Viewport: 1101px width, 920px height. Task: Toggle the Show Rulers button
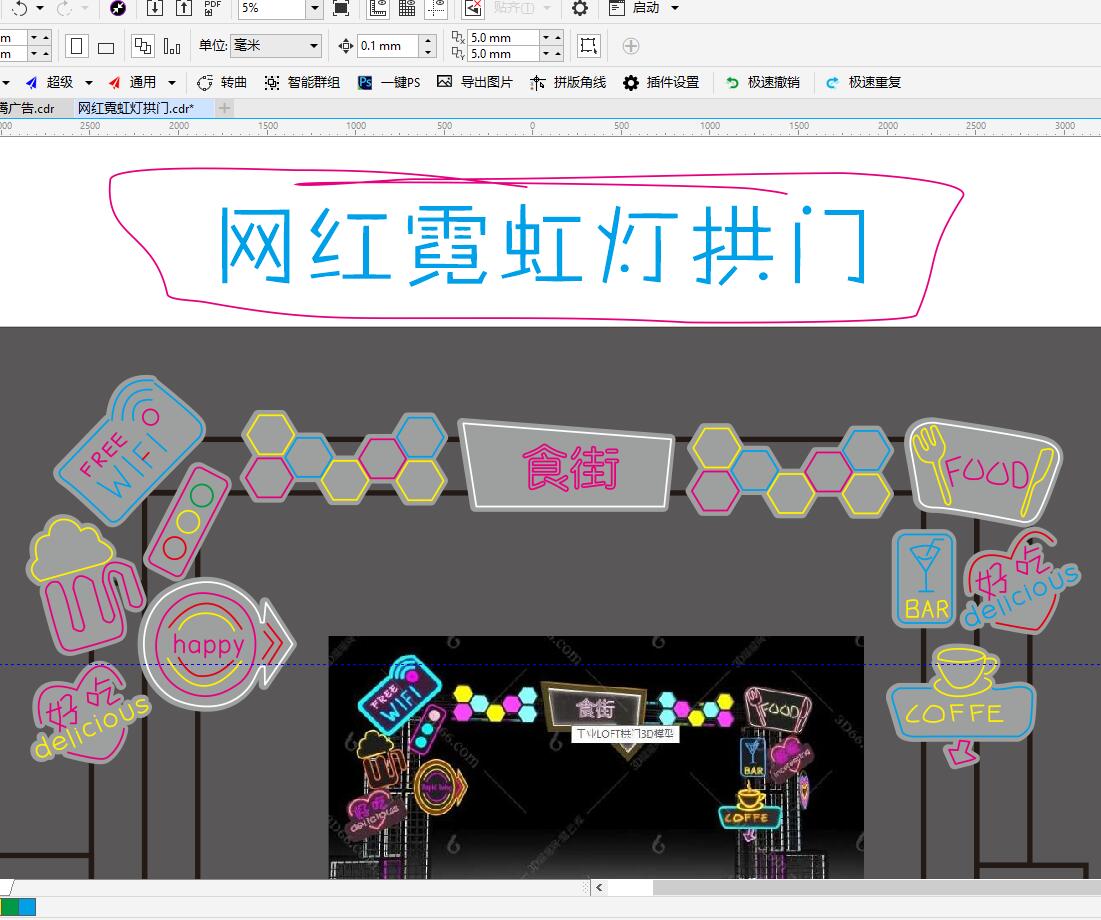[378, 8]
